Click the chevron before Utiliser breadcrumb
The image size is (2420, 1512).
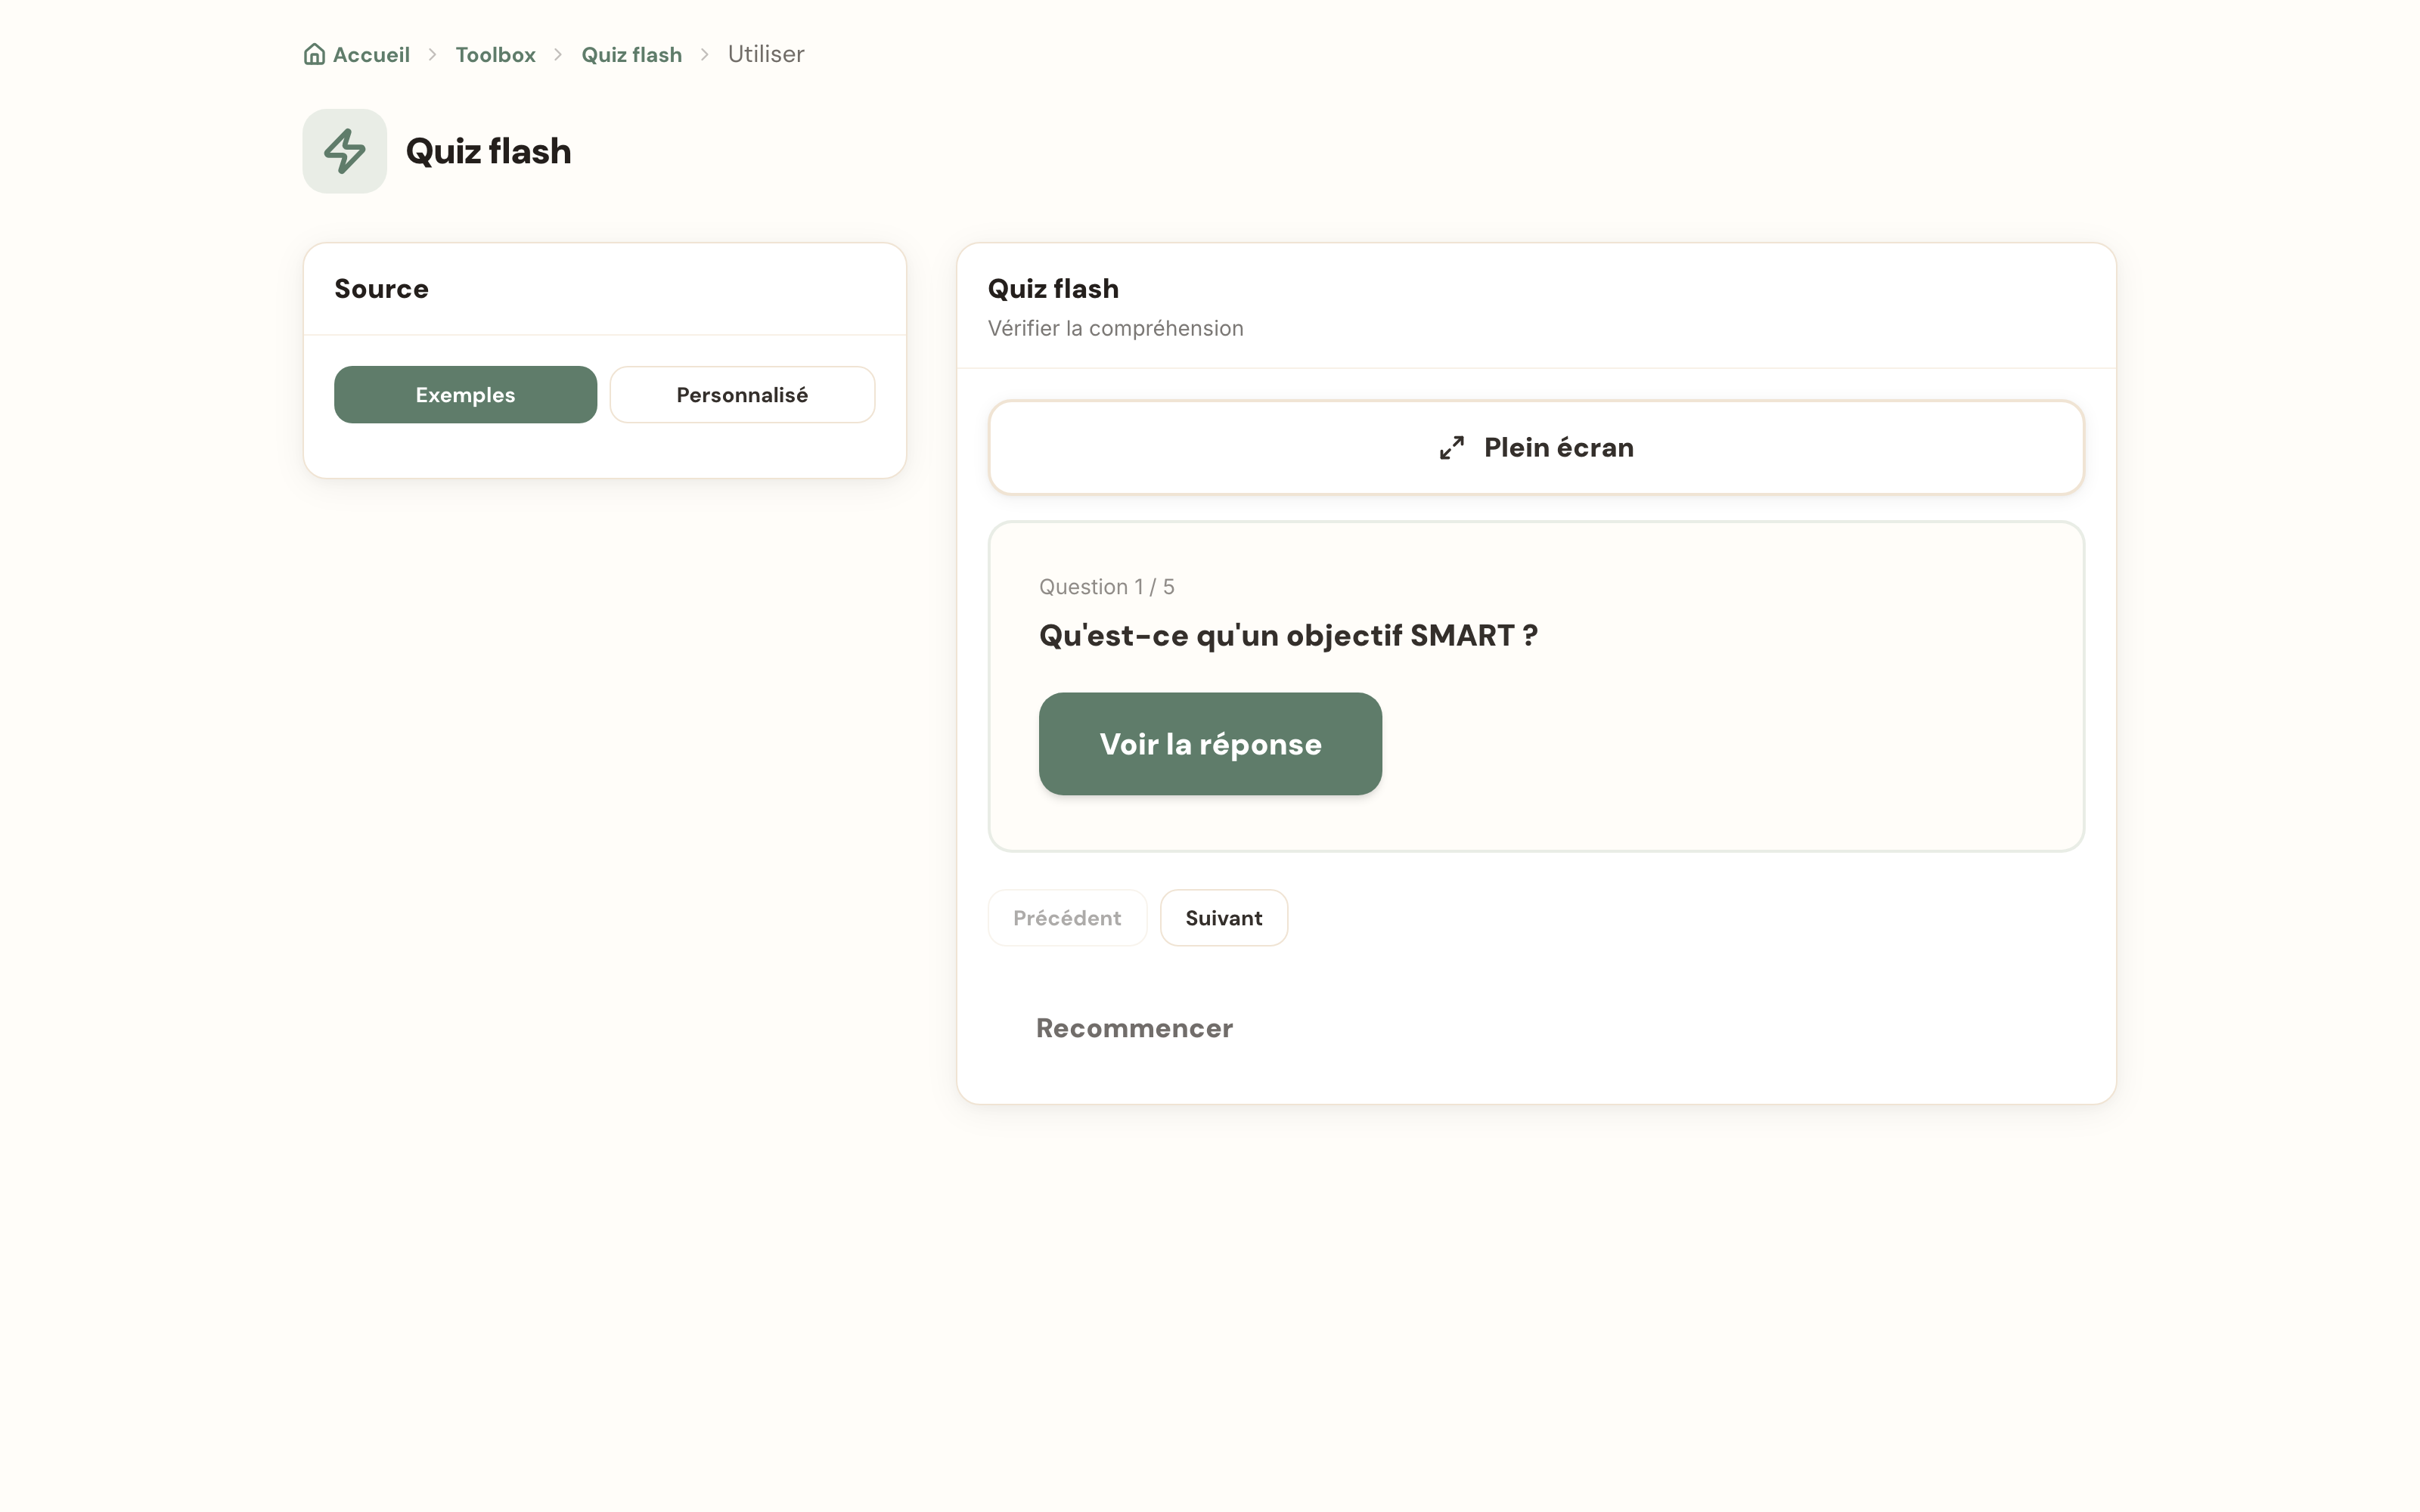704,55
